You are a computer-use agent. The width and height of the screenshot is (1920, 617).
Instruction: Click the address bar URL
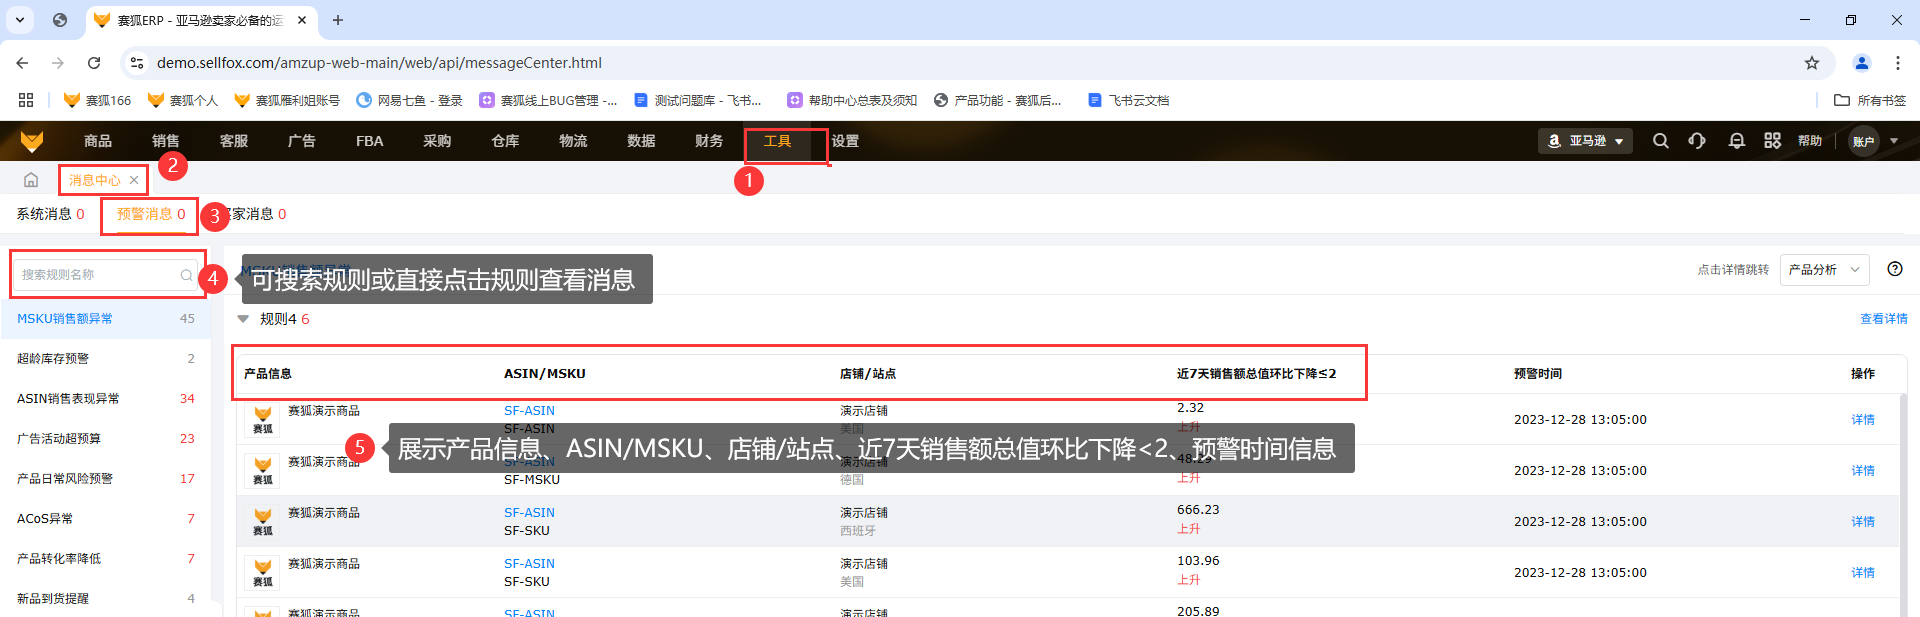[x=379, y=63]
